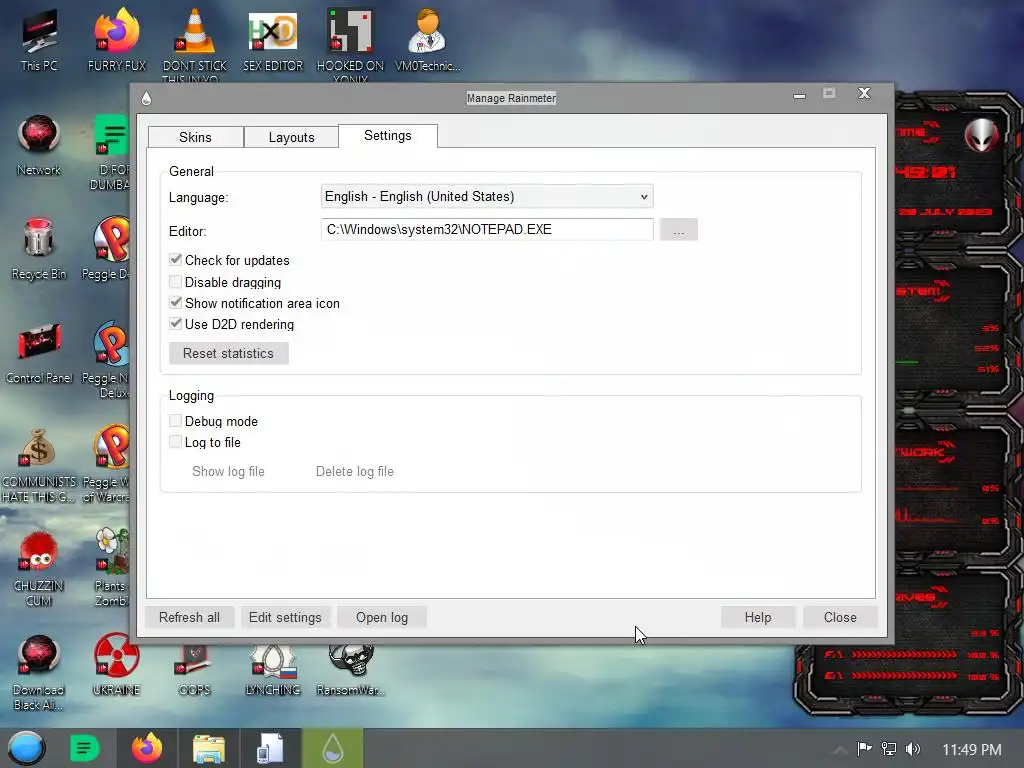Image resolution: width=1024 pixels, height=768 pixels.
Task: Open Recycle Bin desktop icon
Action: [39, 249]
